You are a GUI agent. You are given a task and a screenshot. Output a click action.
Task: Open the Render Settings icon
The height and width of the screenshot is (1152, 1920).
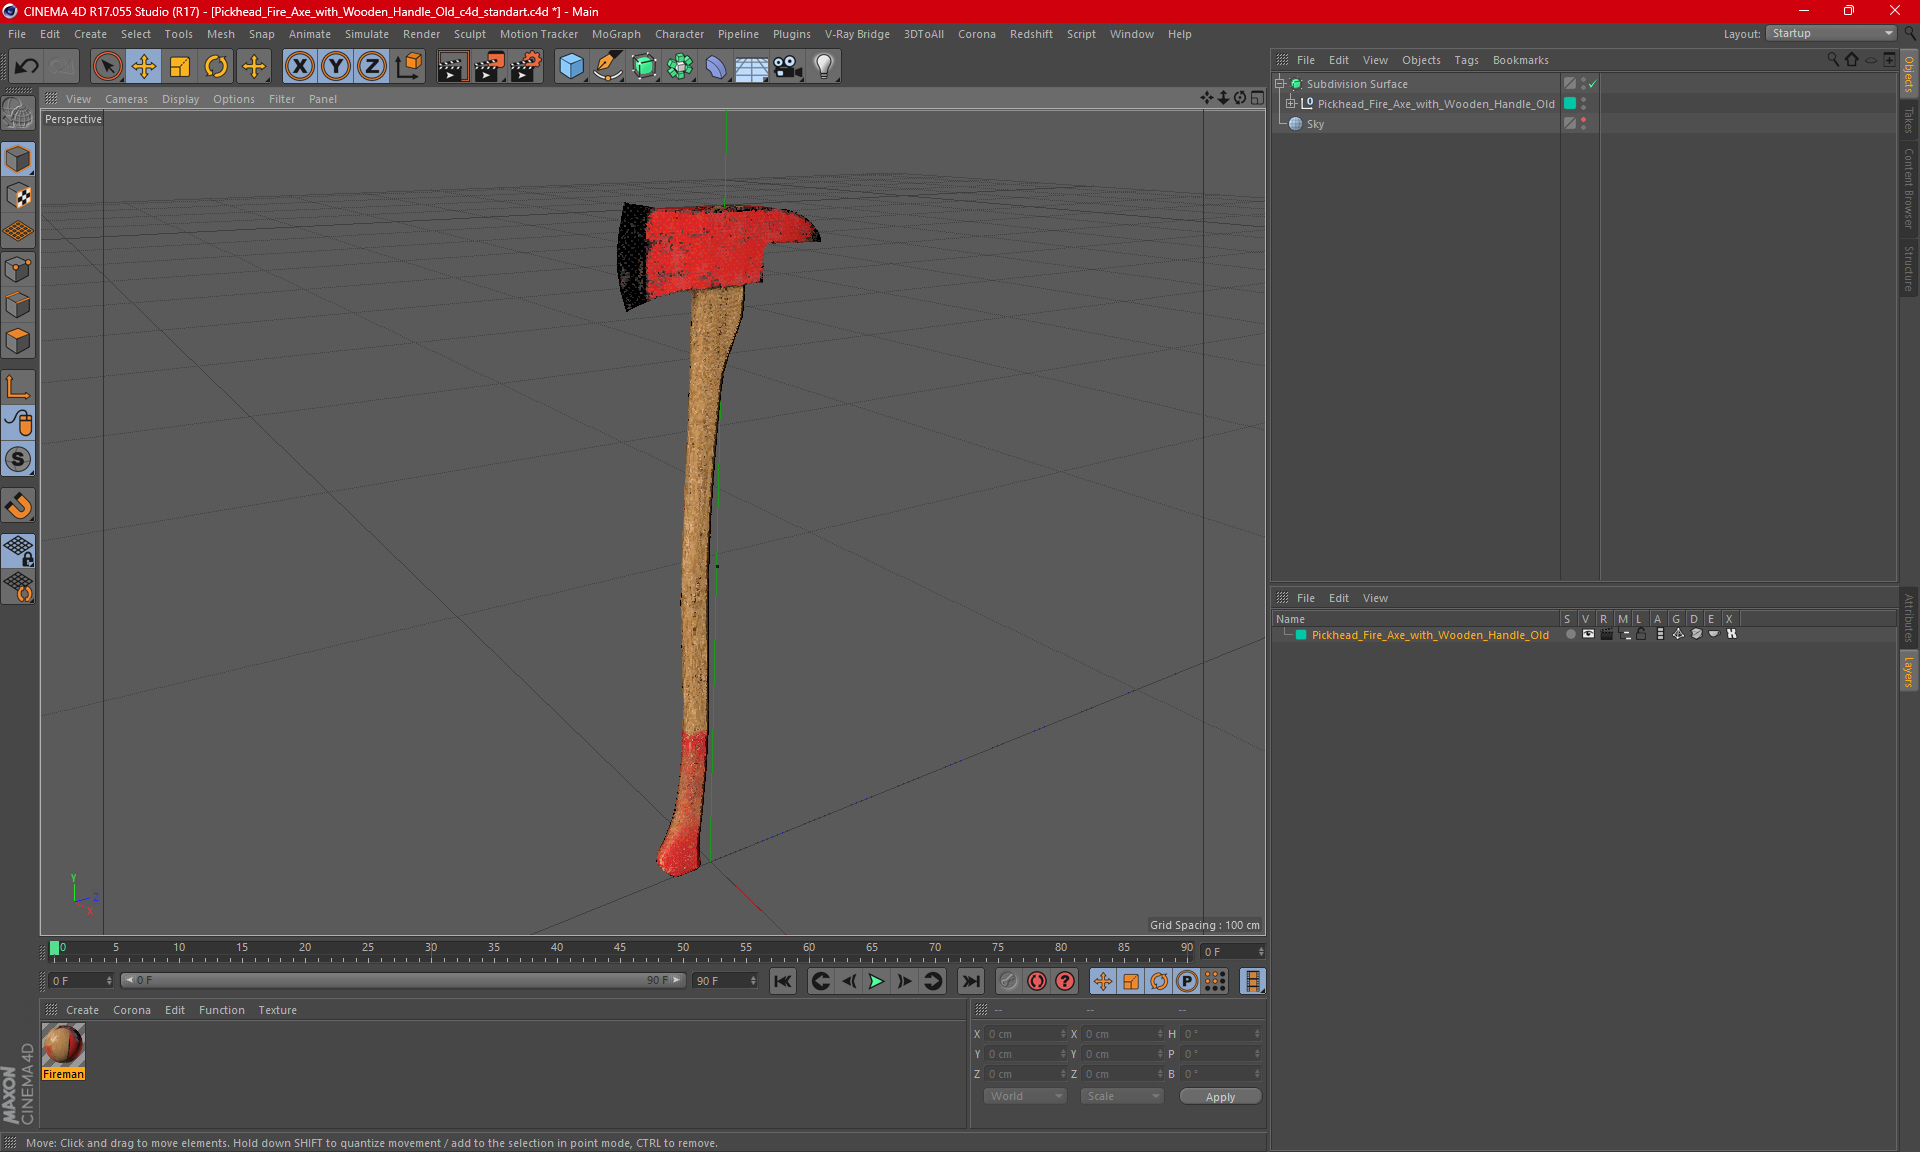pyautogui.click(x=525, y=67)
